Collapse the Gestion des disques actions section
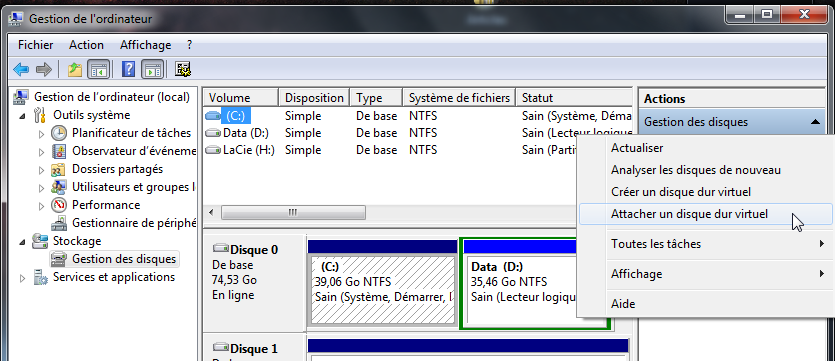 pyautogui.click(x=815, y=122)
